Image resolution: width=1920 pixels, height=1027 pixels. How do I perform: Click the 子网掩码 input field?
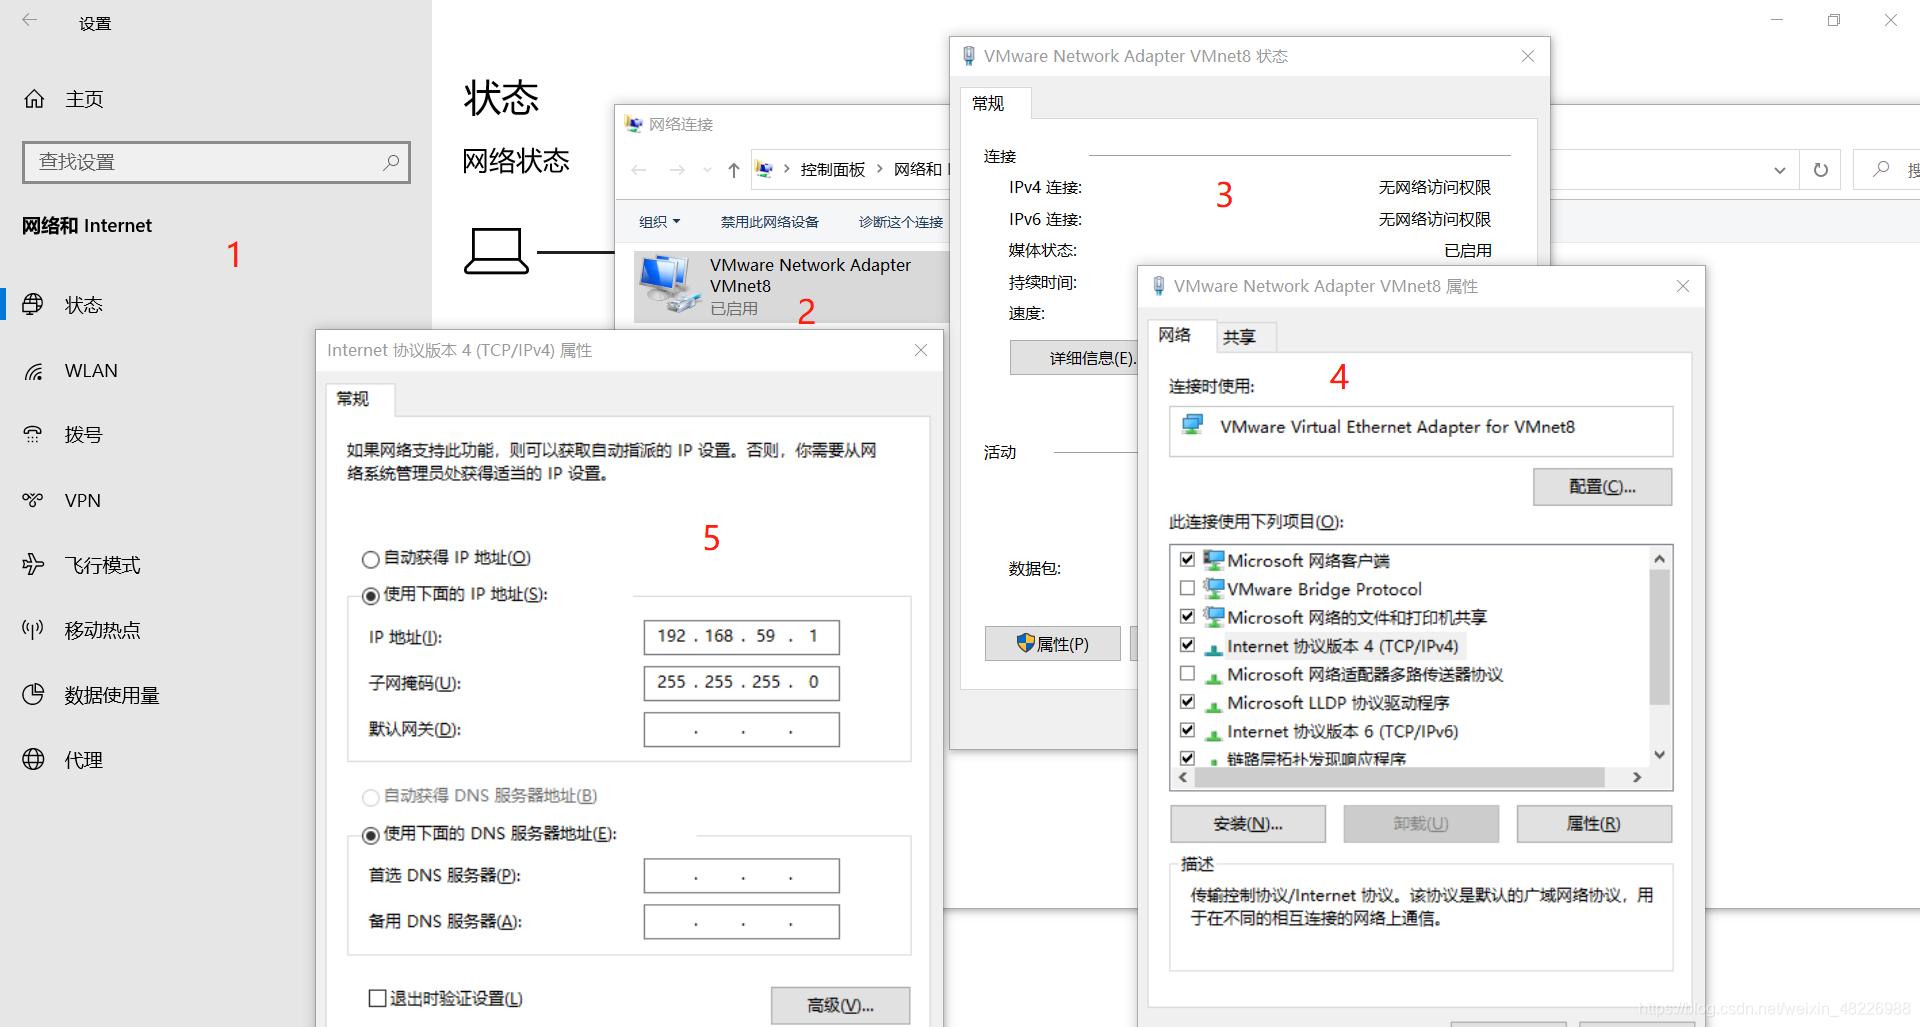click(x=741, y=683)
